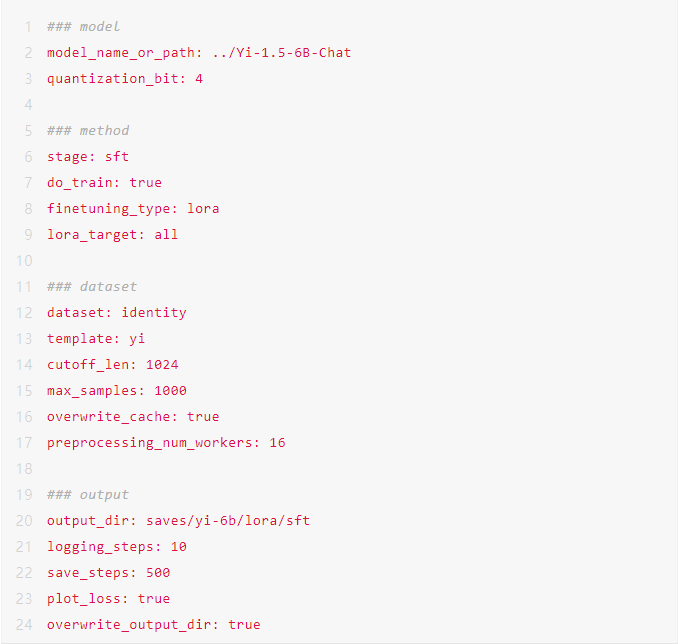
Task: Click the output_dir path saves/yi-6b/lora/sft
Action: coord(228,521)
